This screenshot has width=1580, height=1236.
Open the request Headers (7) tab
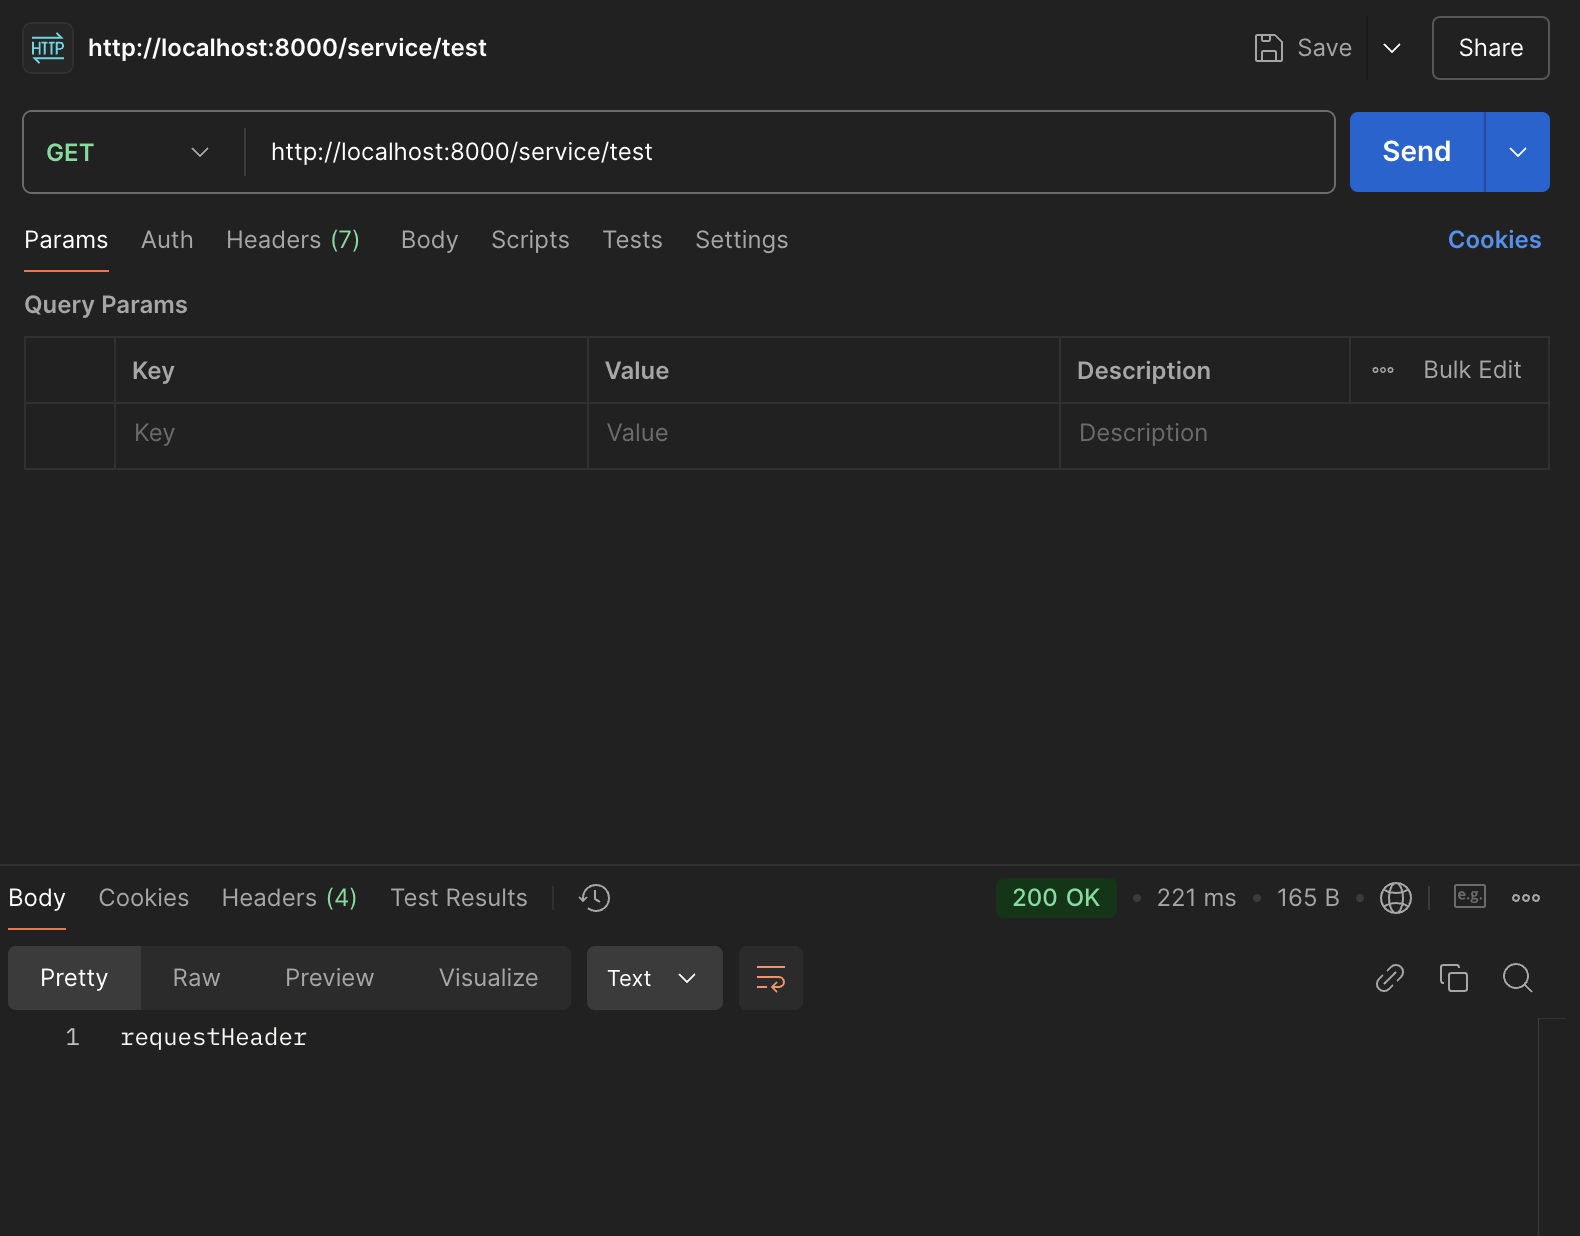coord(293,240)
